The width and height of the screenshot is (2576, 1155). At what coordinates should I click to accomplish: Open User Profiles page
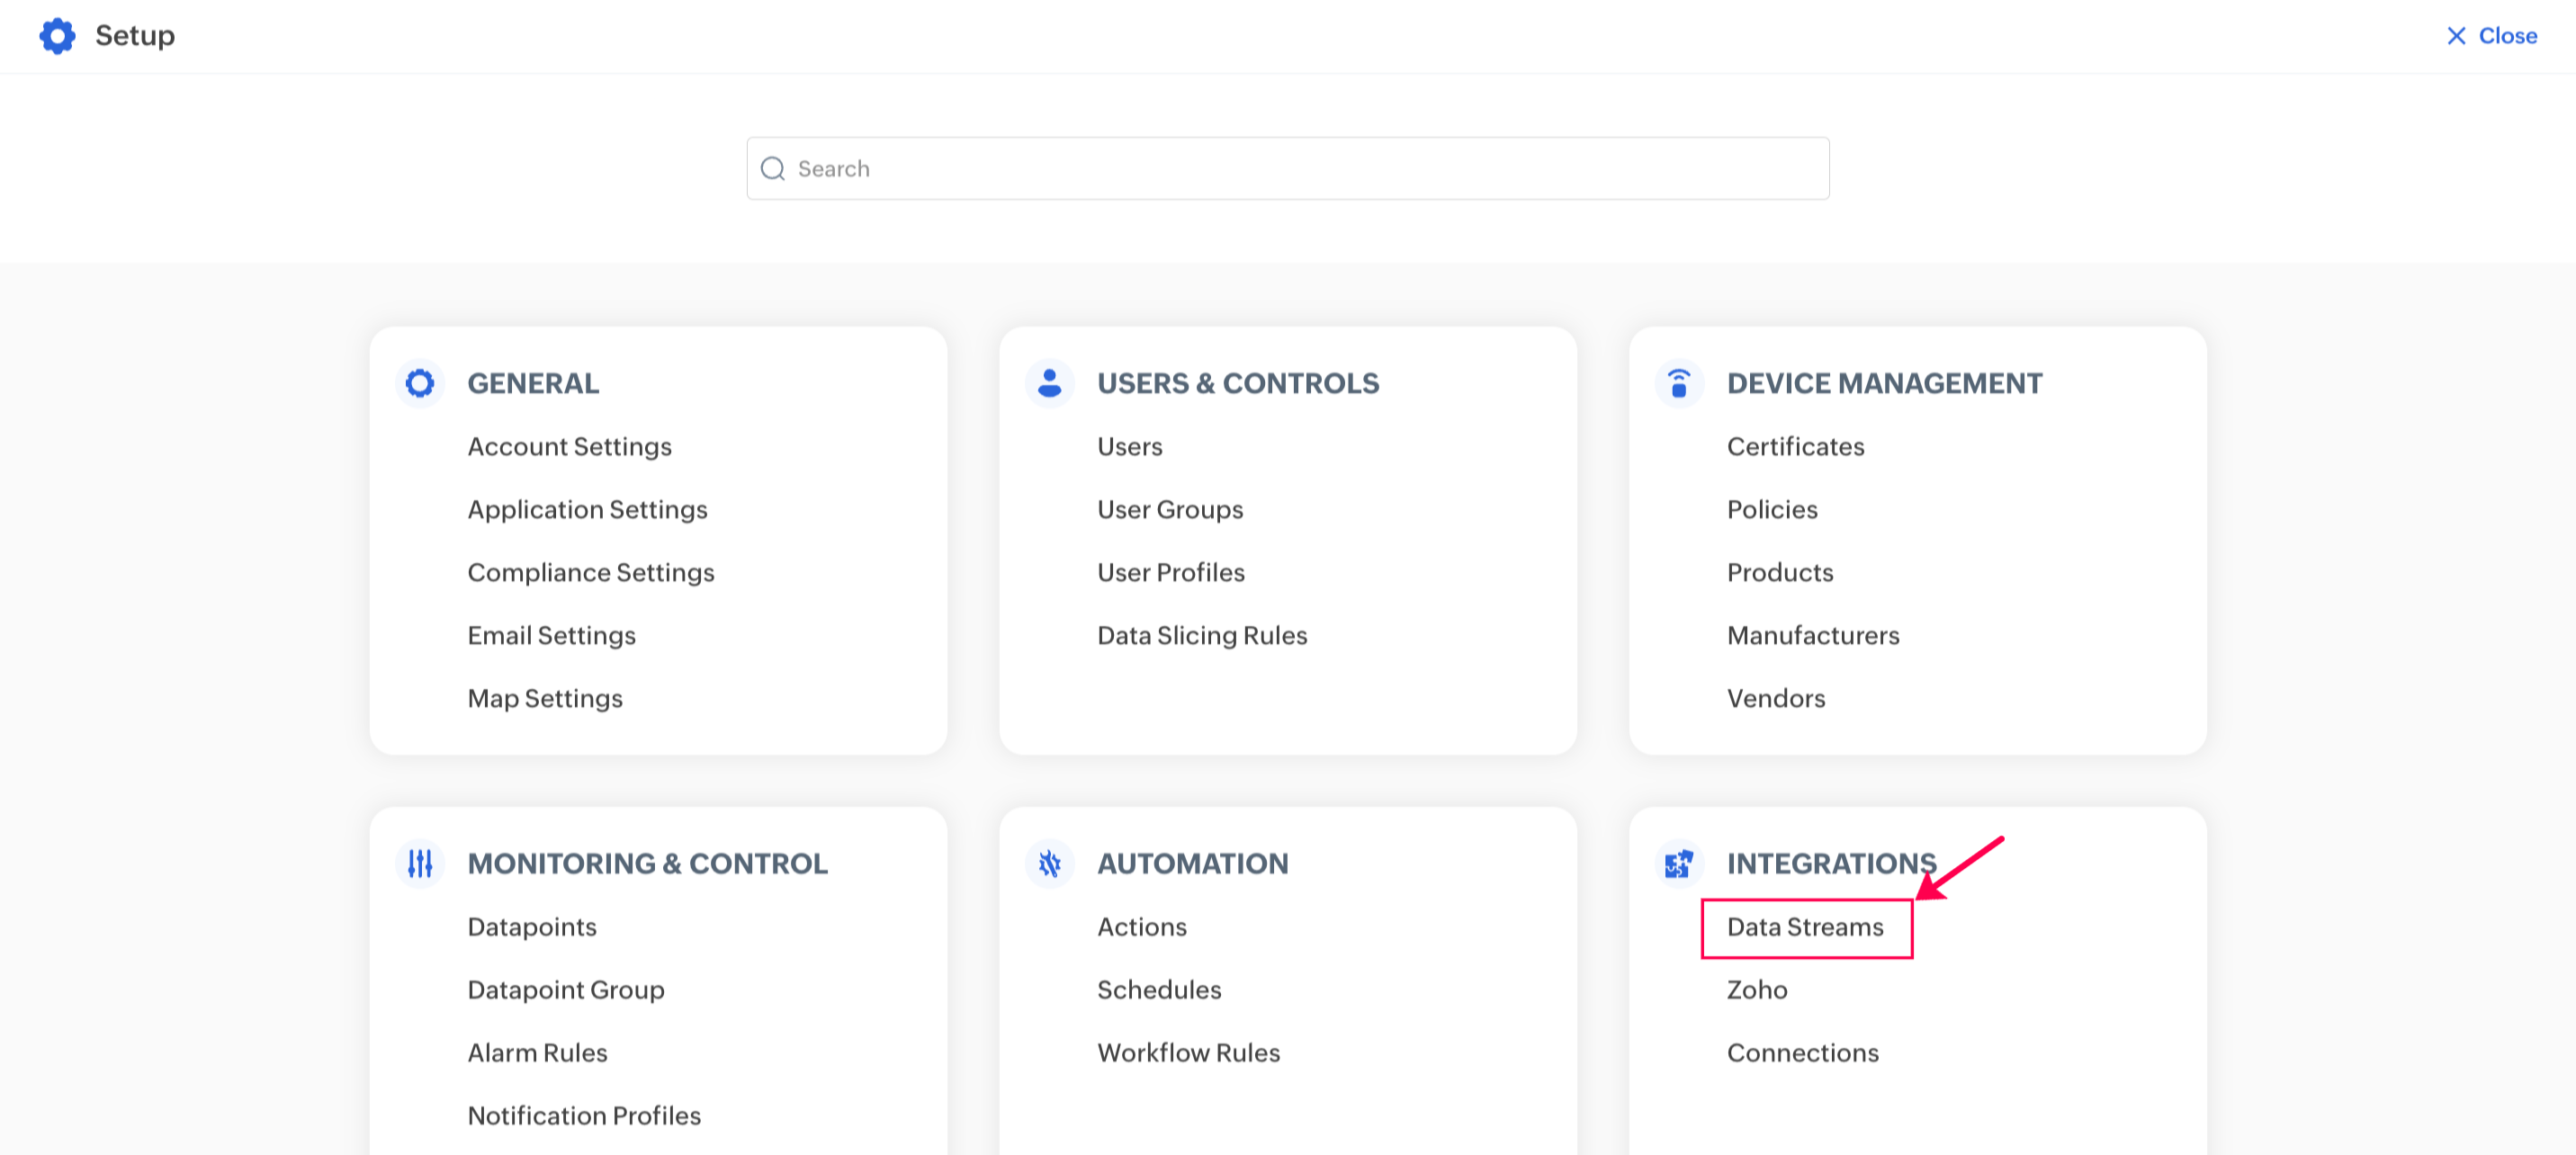1170,573
